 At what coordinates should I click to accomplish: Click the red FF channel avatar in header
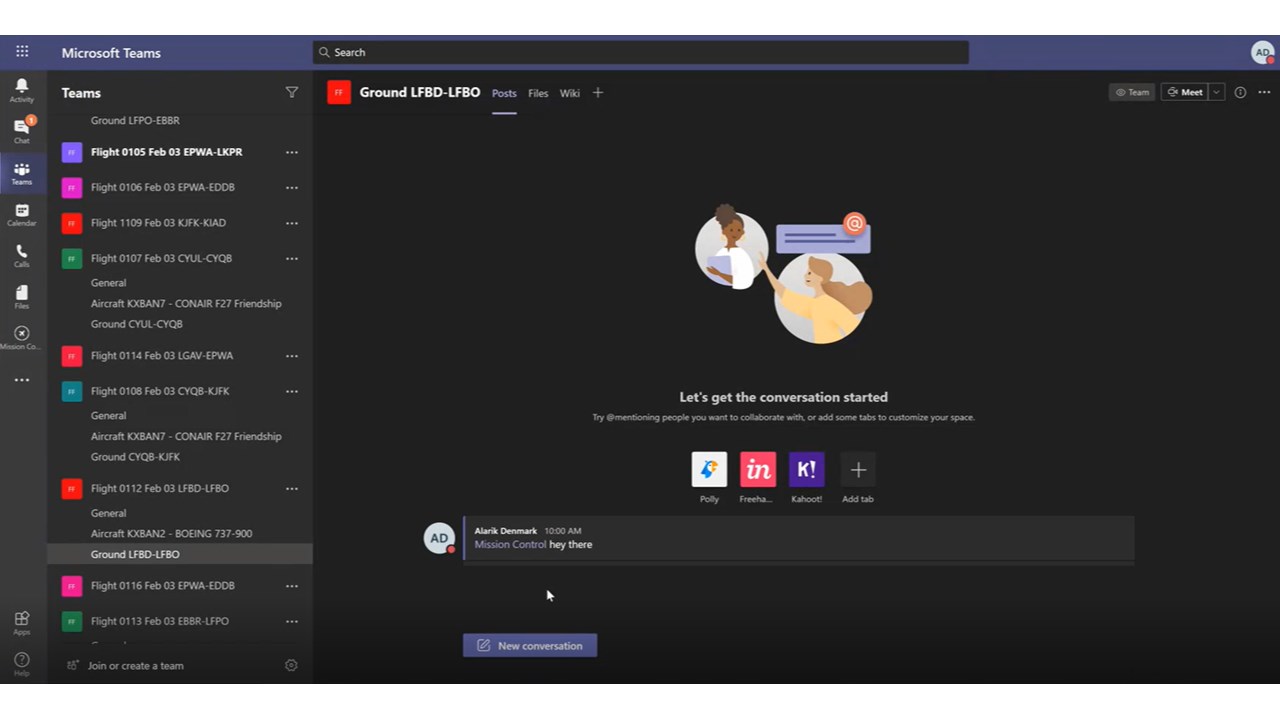click(x=339, y=93)
